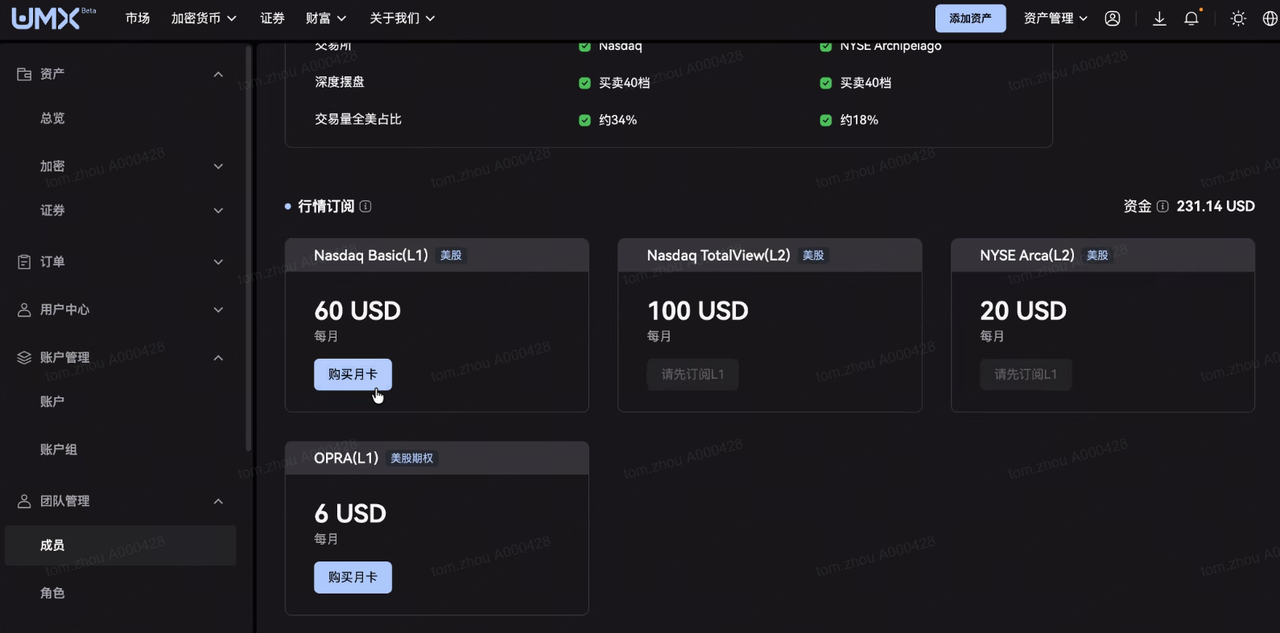Open 角色 in the sidebar
1280x633 pixels.
point(52,593)
